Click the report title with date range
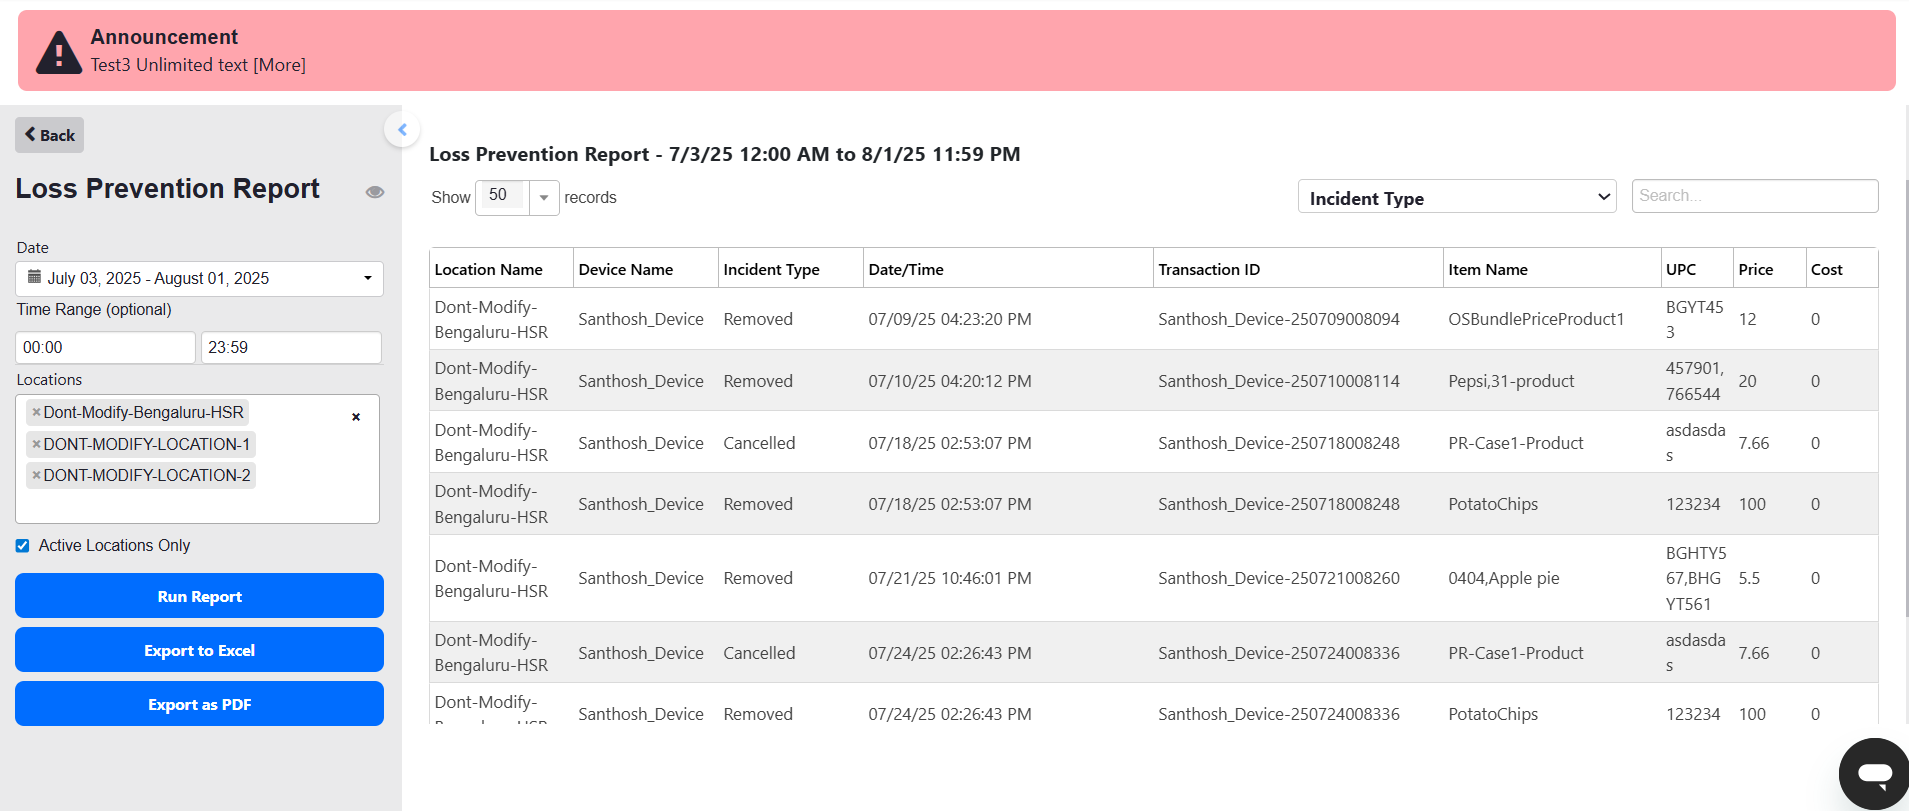1909x811 pixels. point(725,154)
